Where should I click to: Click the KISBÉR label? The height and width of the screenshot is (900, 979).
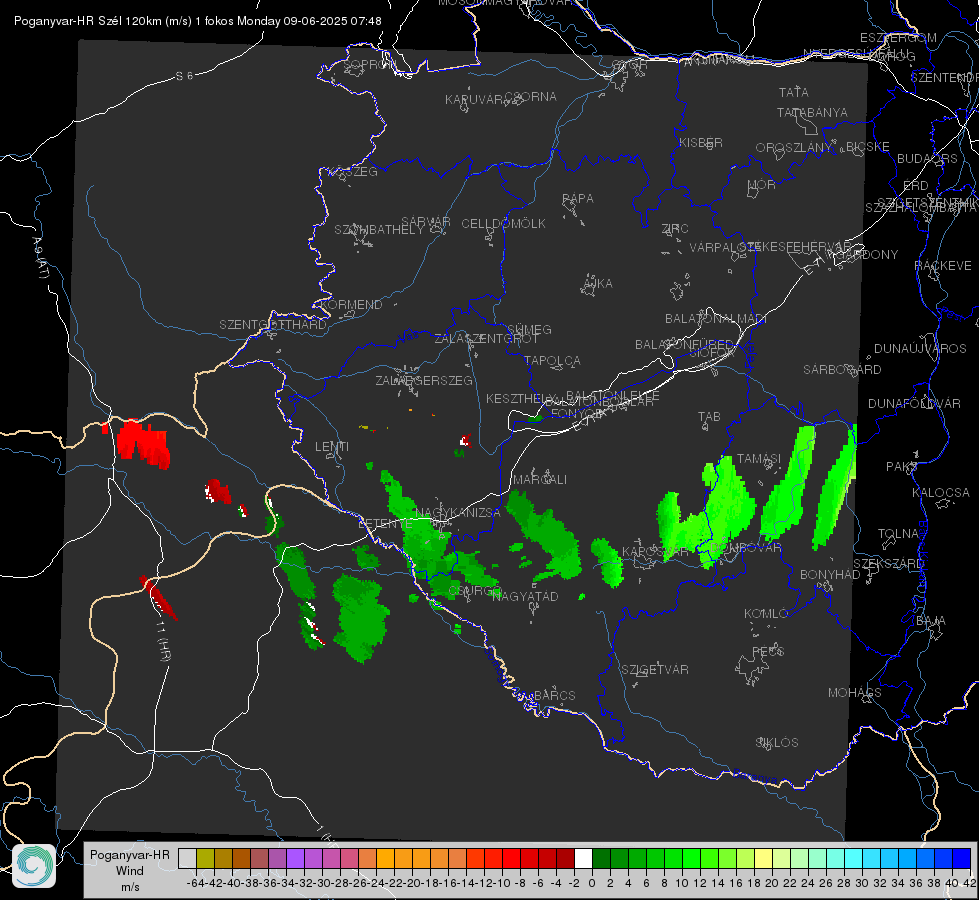701,143
